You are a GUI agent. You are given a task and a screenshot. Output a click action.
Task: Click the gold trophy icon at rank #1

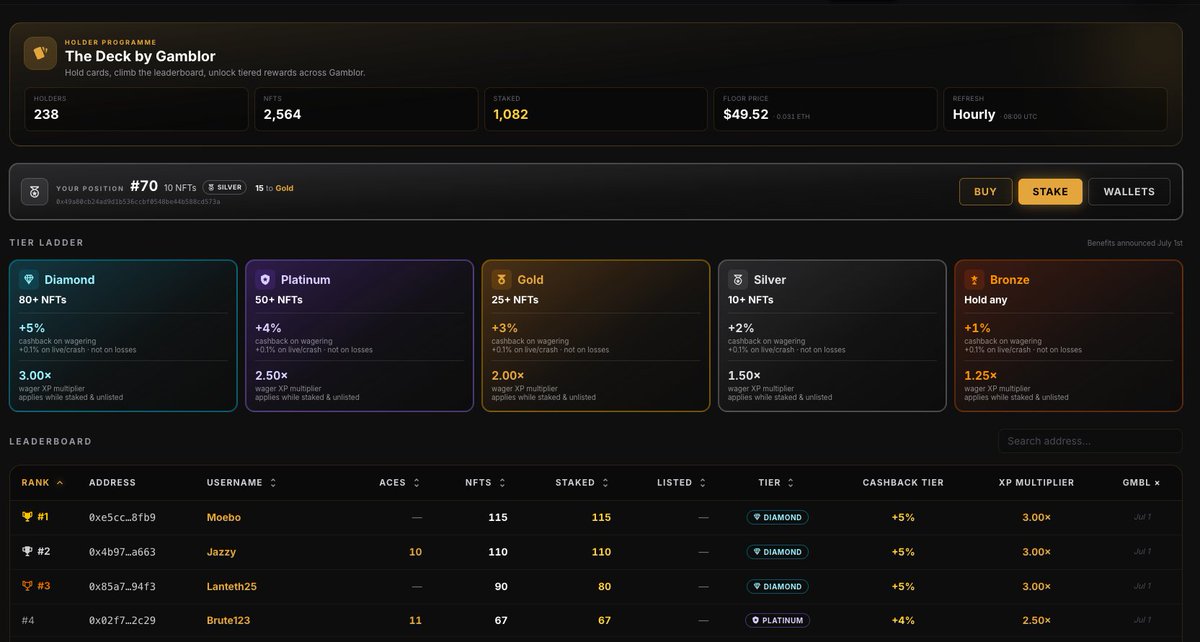click(x=27, y=517)
